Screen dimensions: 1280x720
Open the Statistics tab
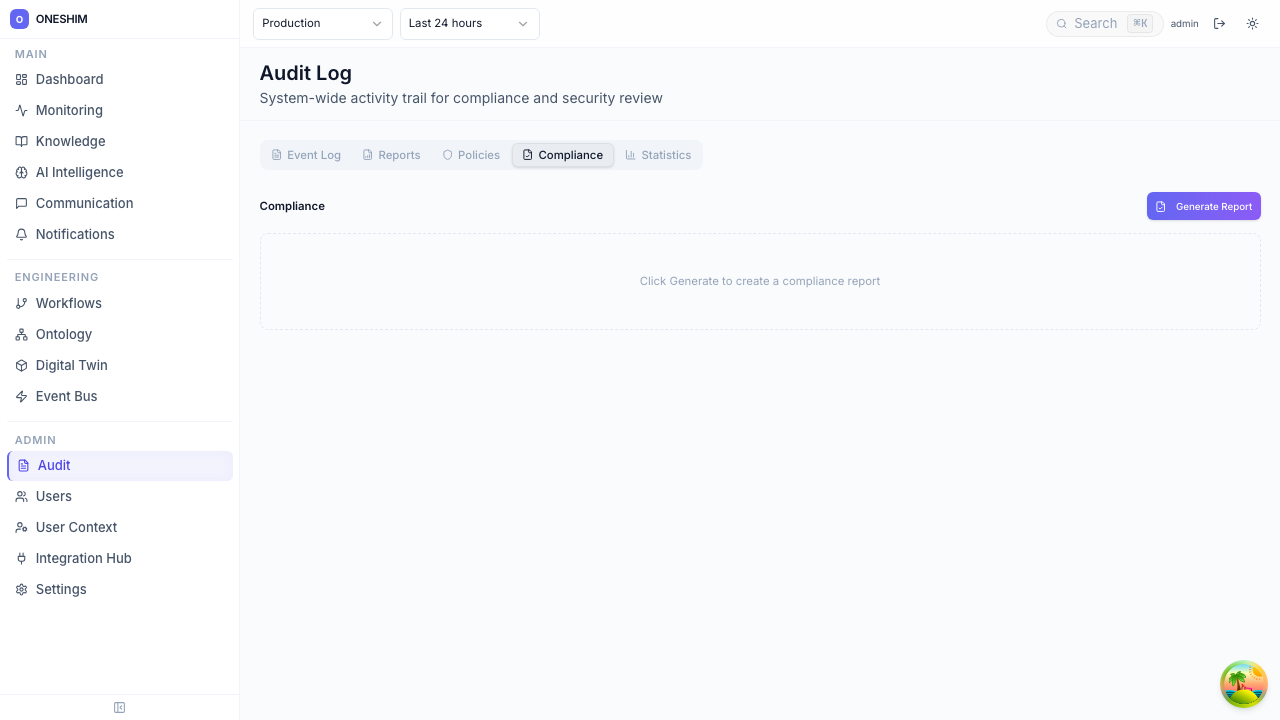[658, 155]
